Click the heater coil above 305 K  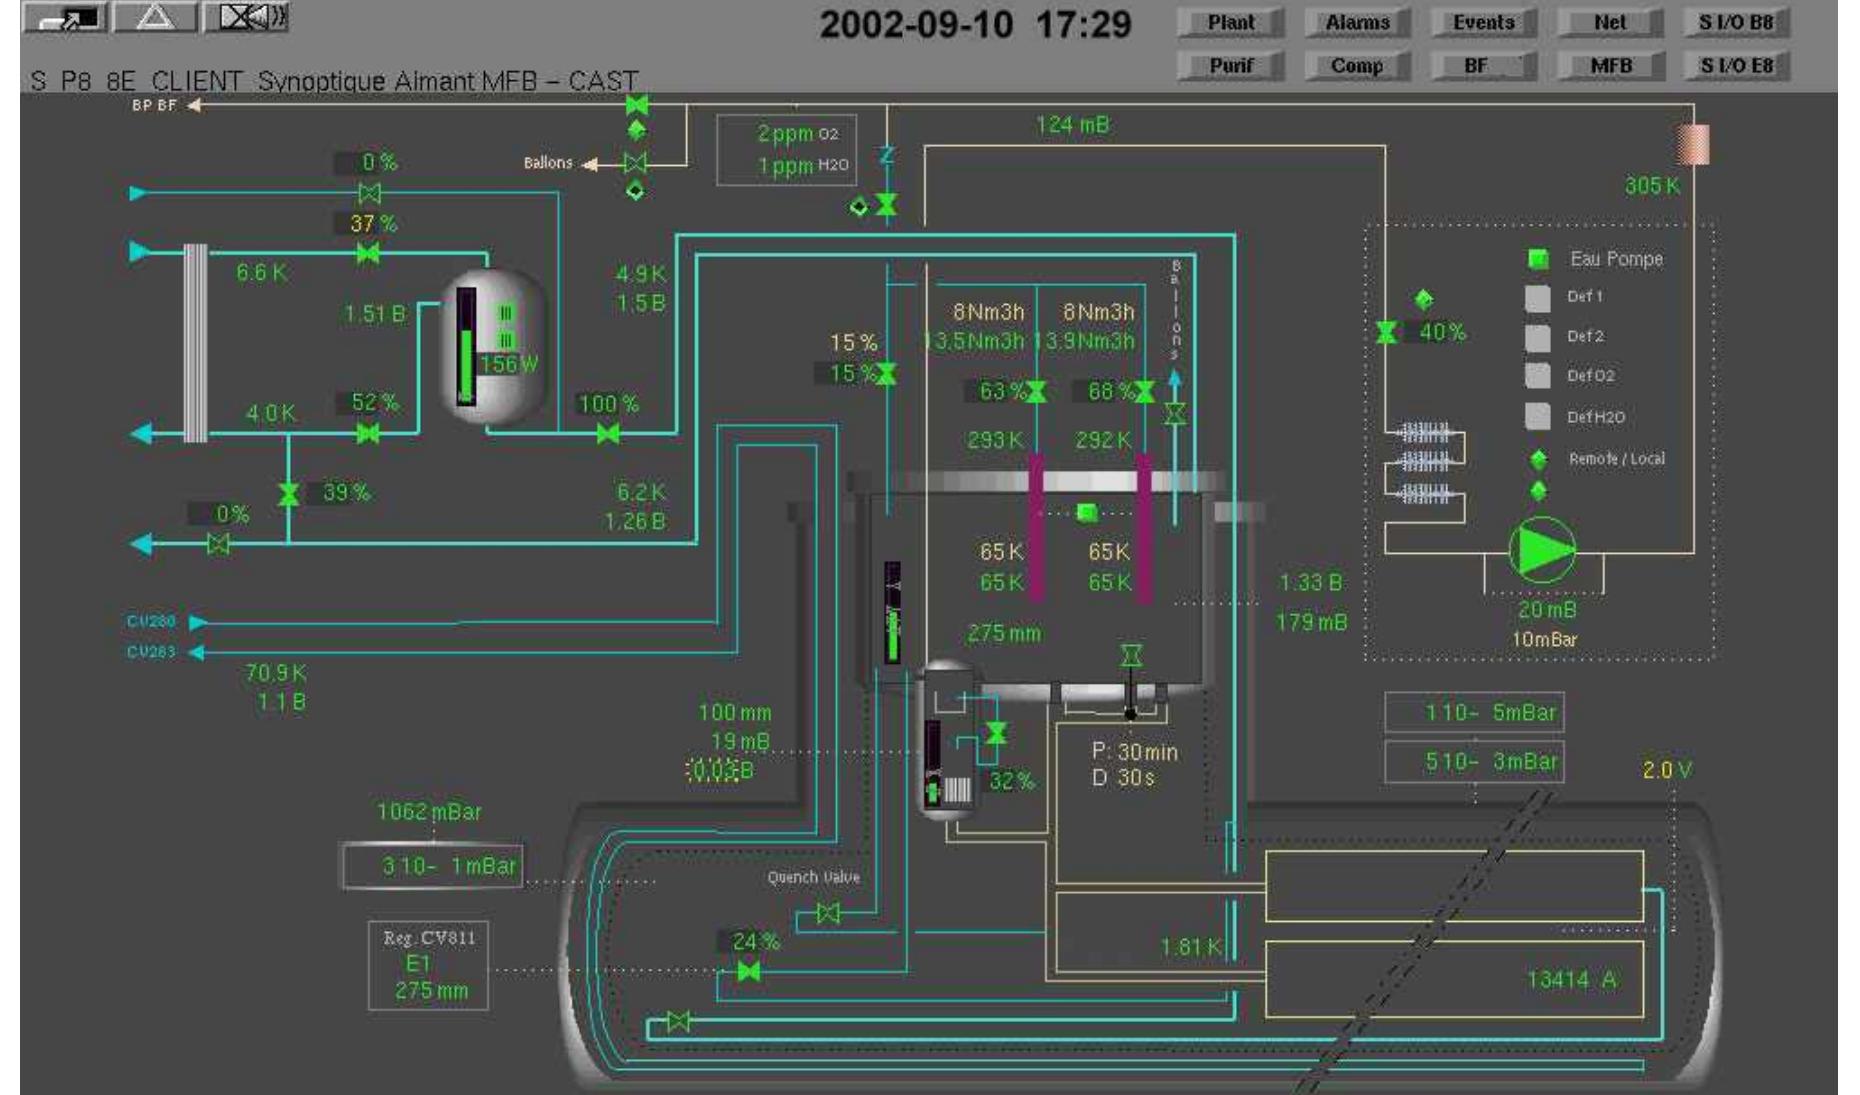1693,144
